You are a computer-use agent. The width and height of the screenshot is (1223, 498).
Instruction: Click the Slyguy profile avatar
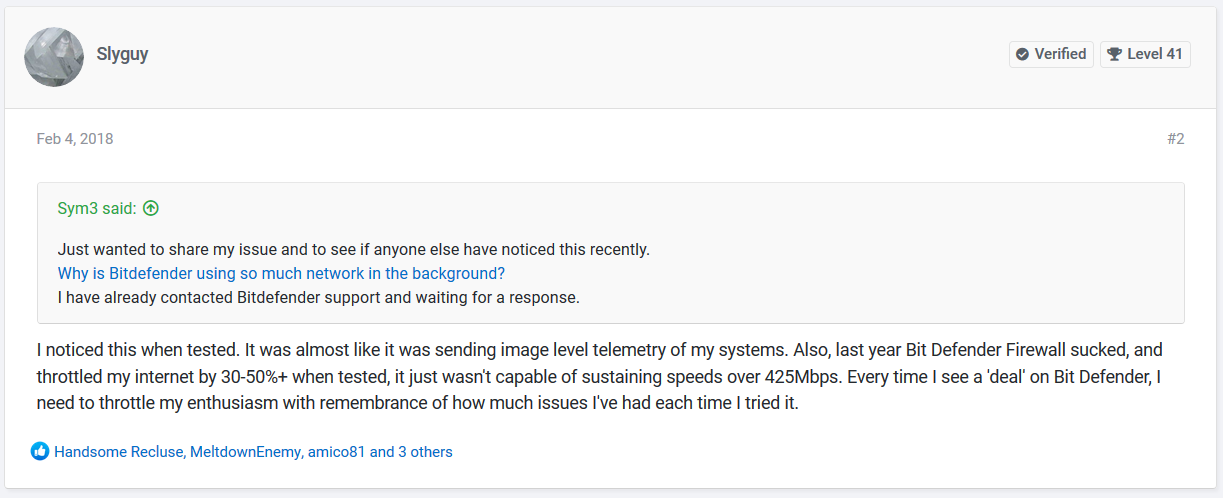[x=54, y=56]
